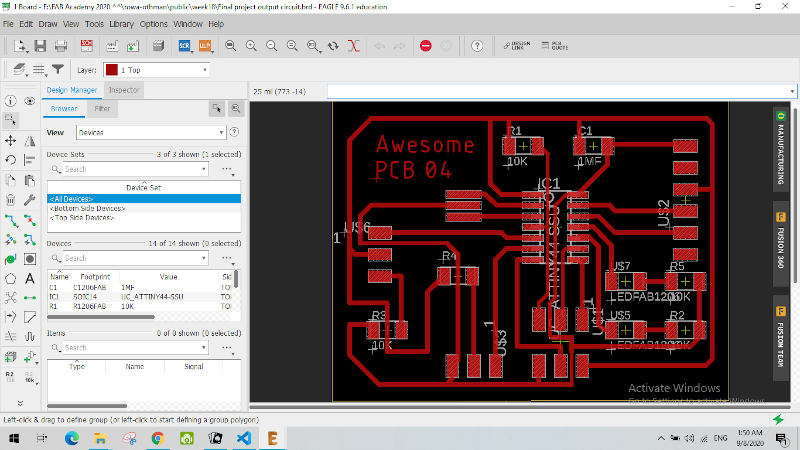Screen dimensions: 800x450
Task: Switch to schematic with SCH/BRD icon
Action: pos(87,46)
